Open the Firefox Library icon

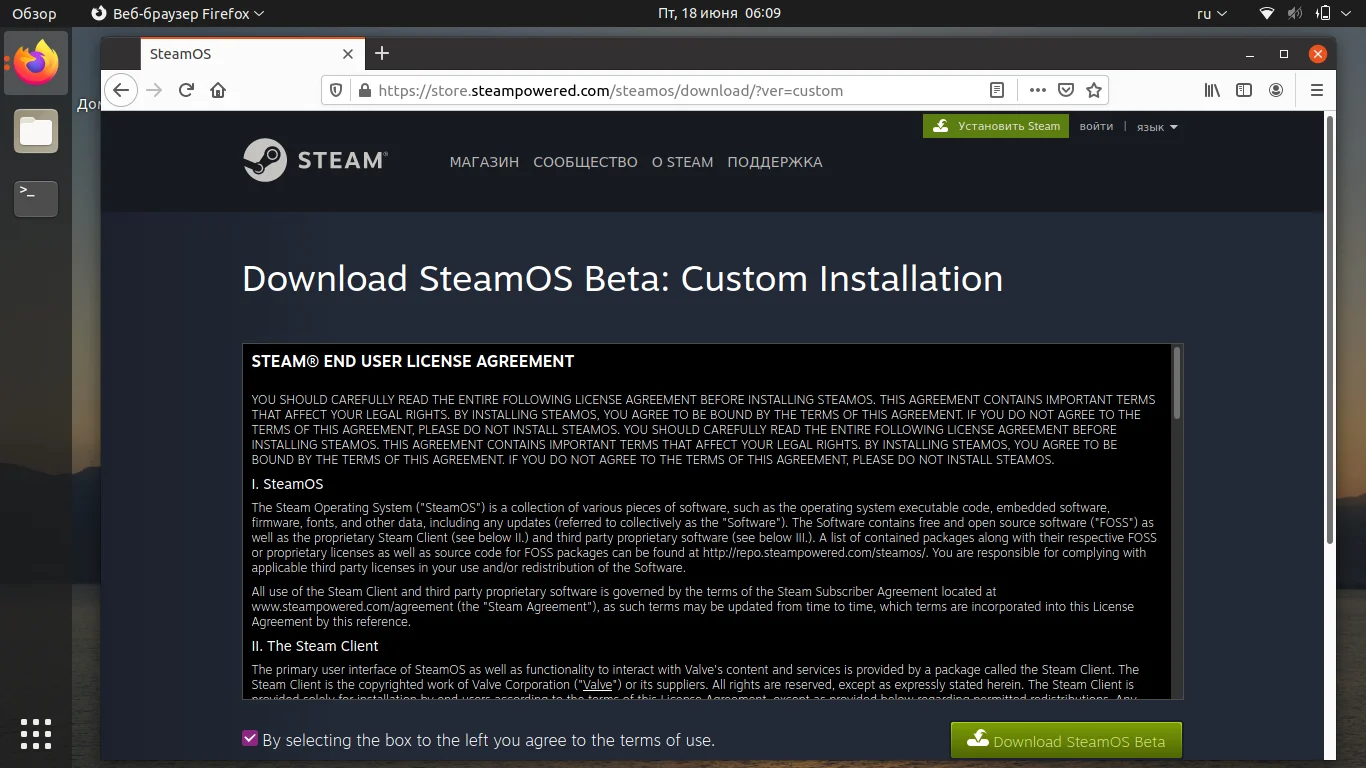(x=1212, y=90)
